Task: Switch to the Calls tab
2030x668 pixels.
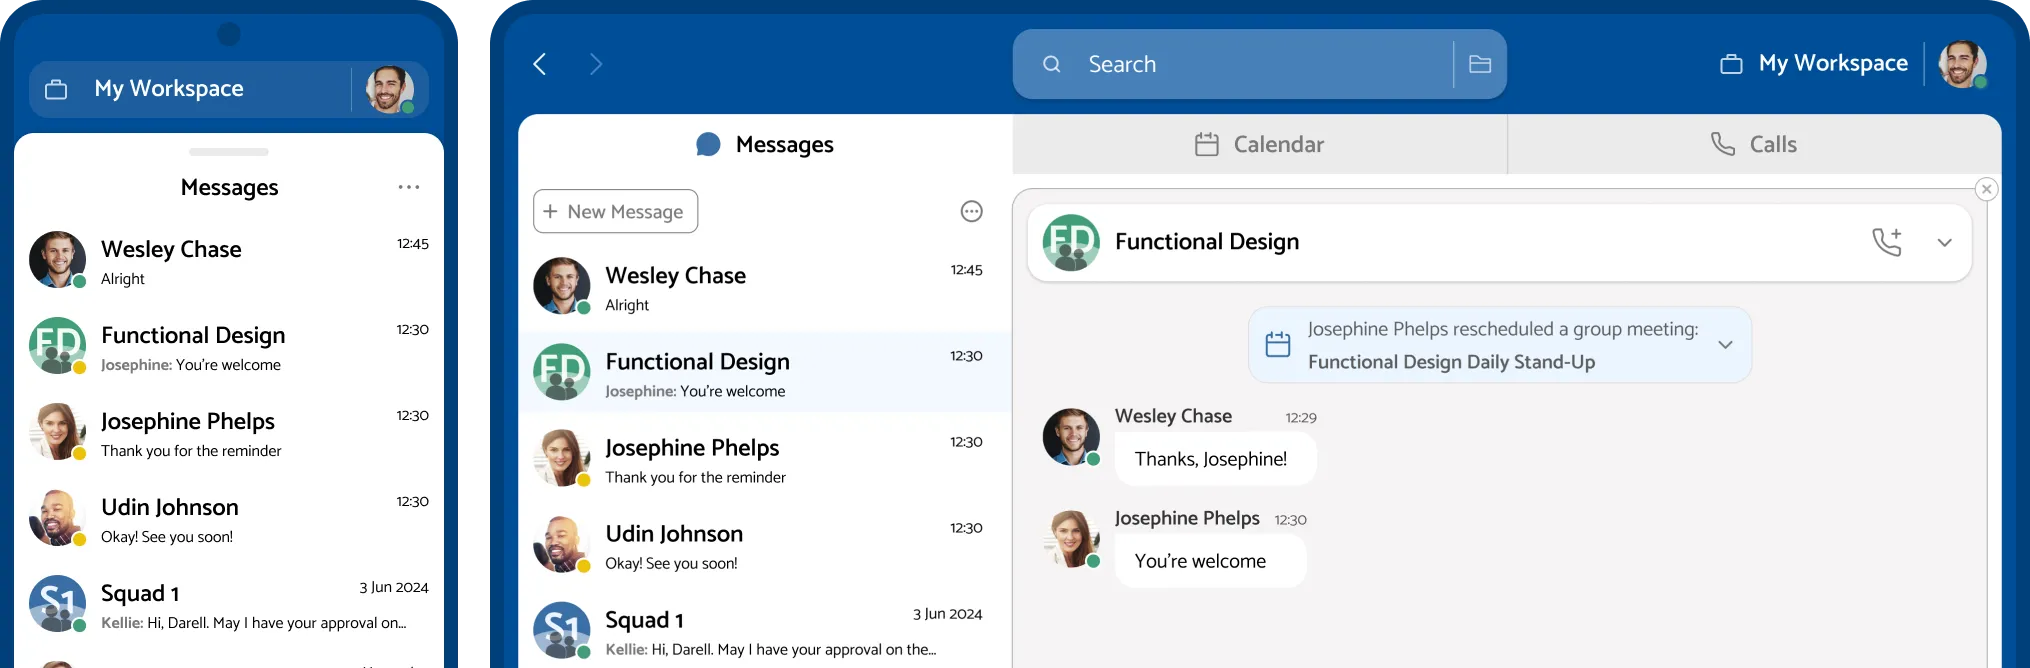Action: 1754,145
